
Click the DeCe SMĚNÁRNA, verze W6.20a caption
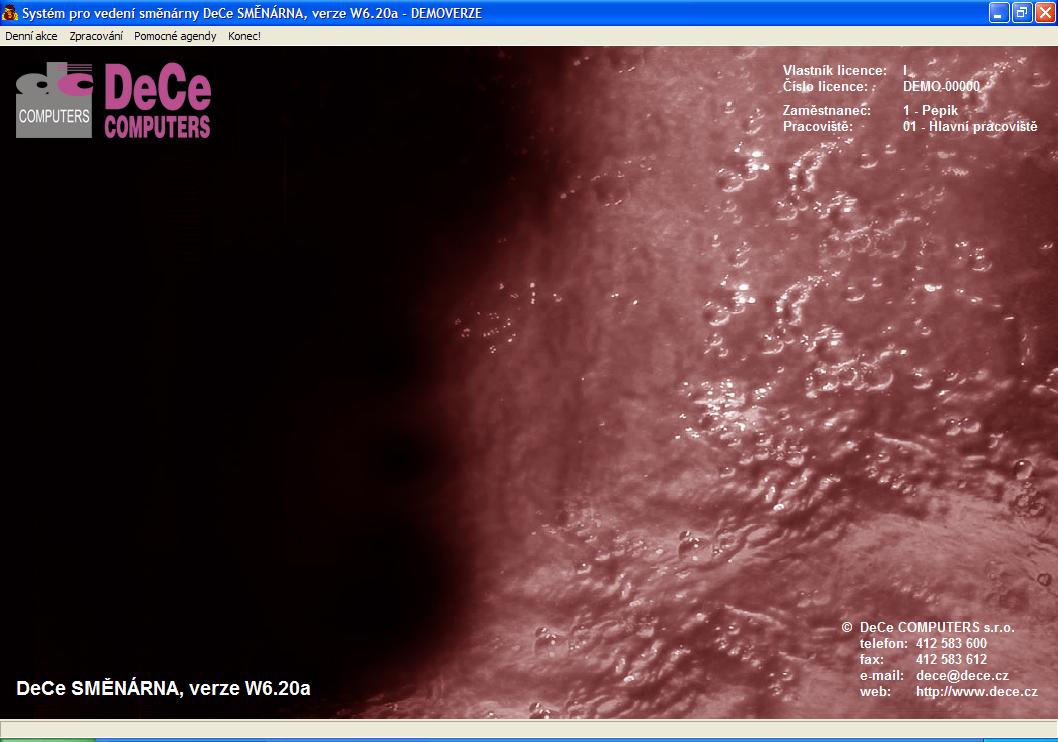coord(163,688)
